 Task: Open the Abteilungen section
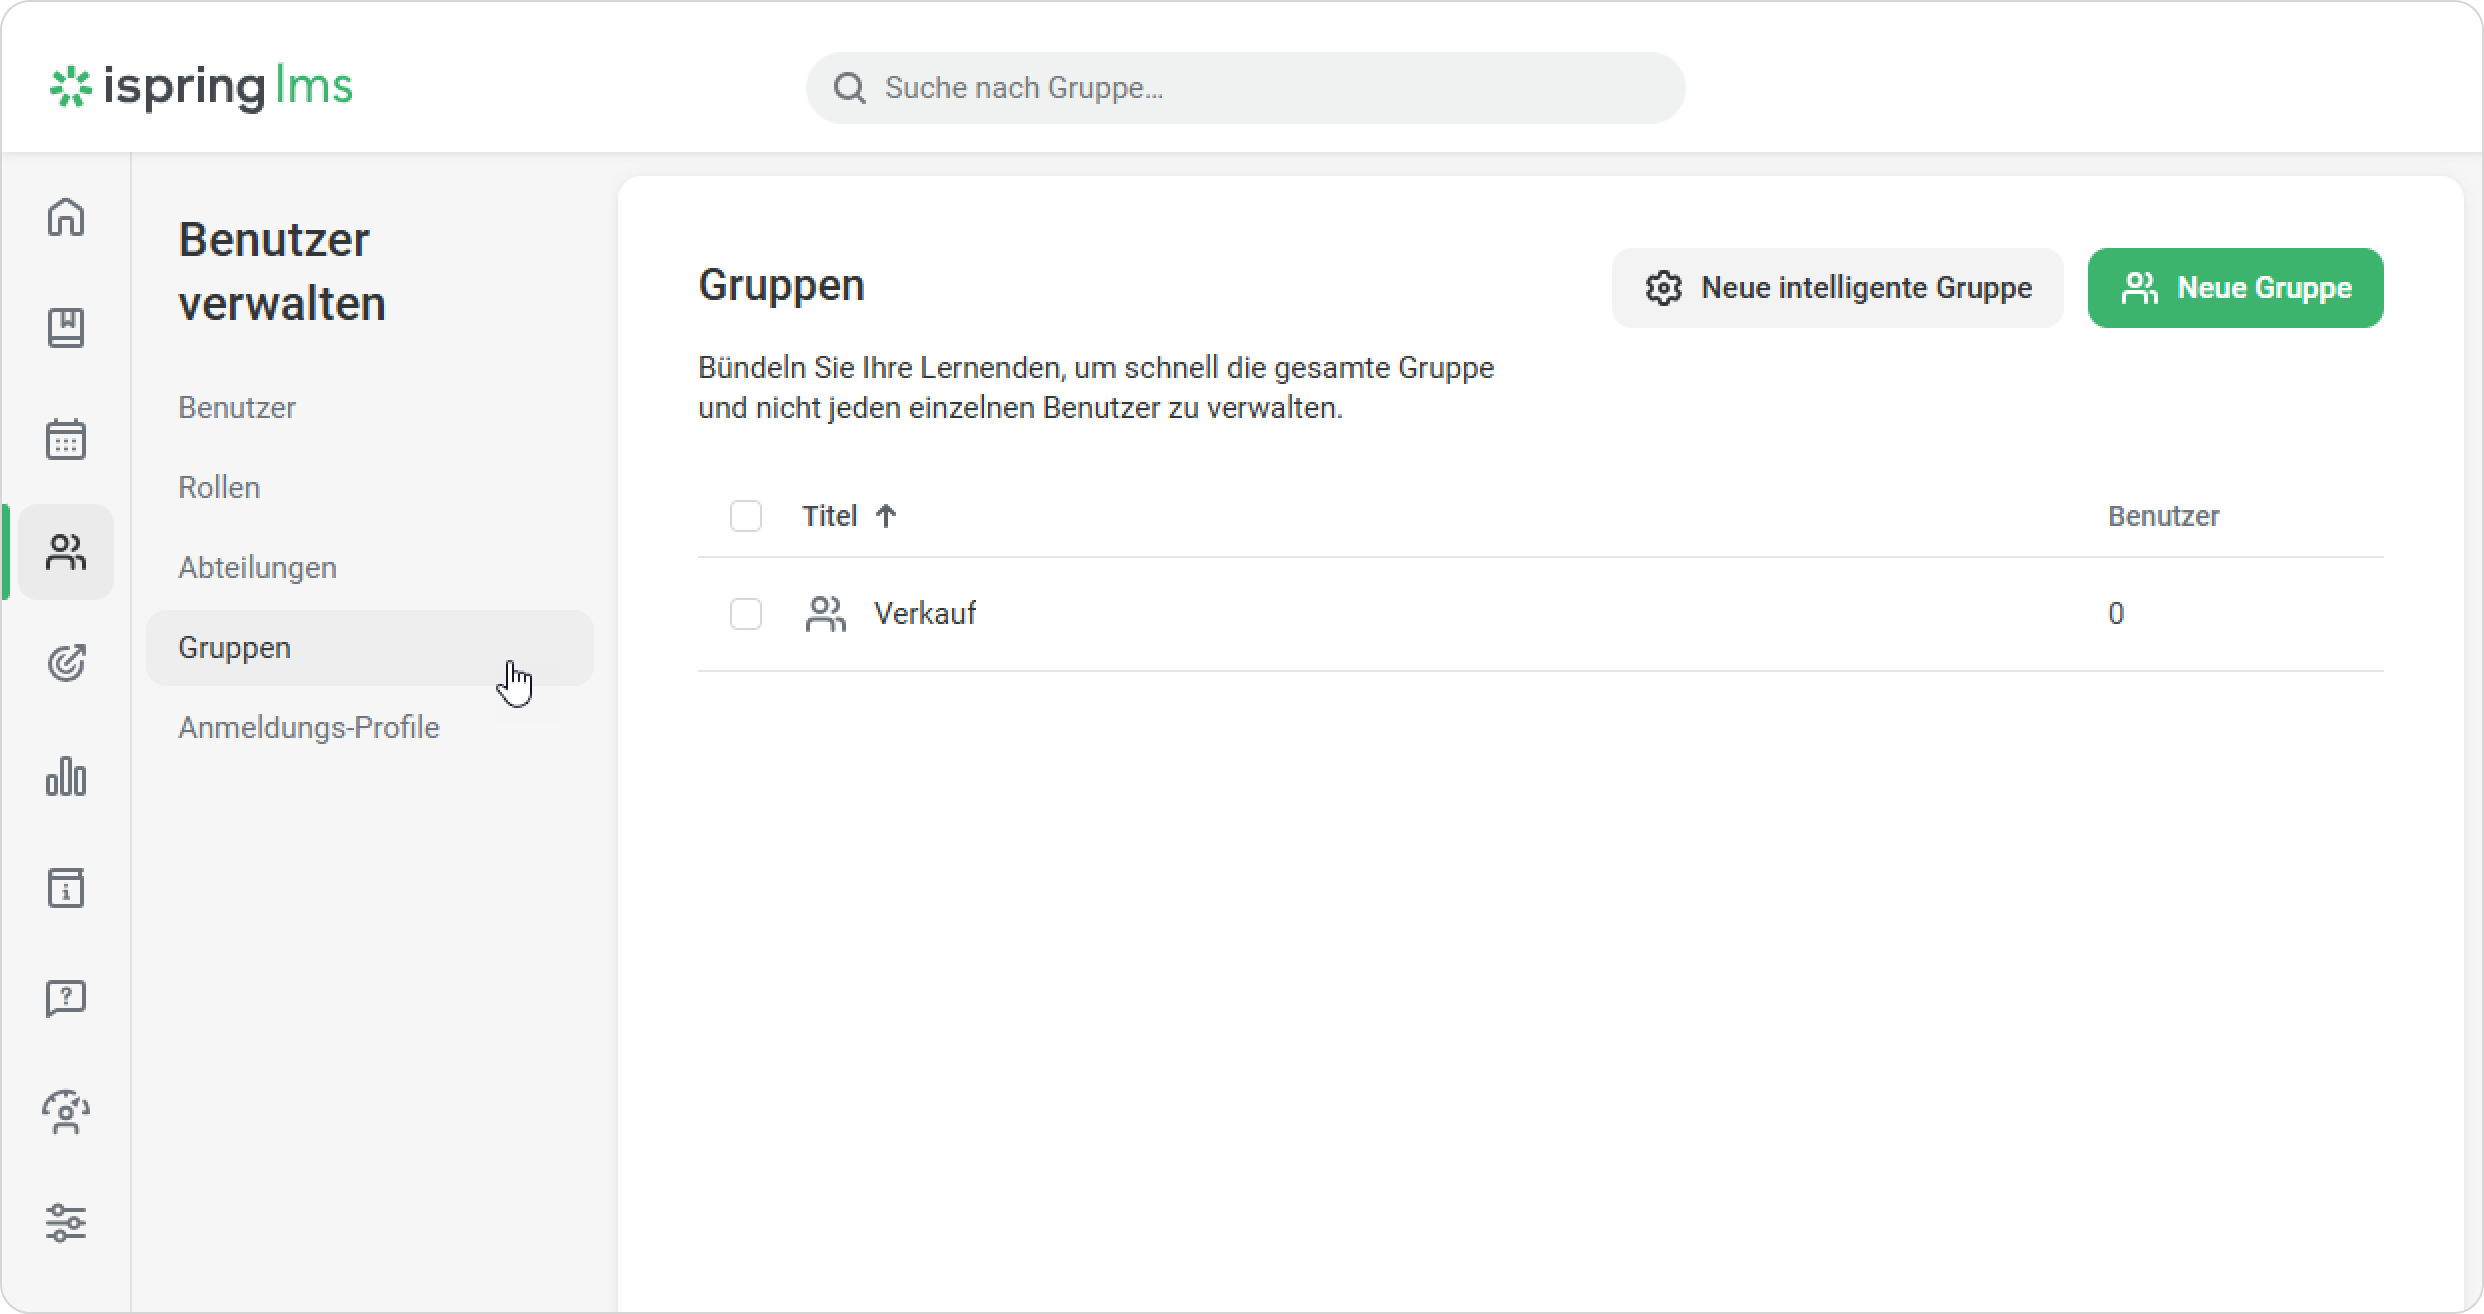click(257, 568)
